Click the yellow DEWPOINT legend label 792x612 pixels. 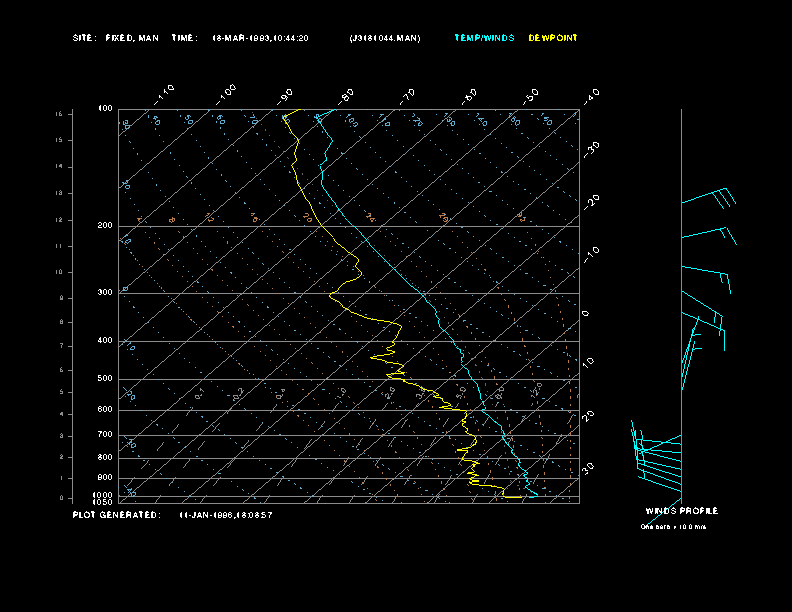(553, 38)
